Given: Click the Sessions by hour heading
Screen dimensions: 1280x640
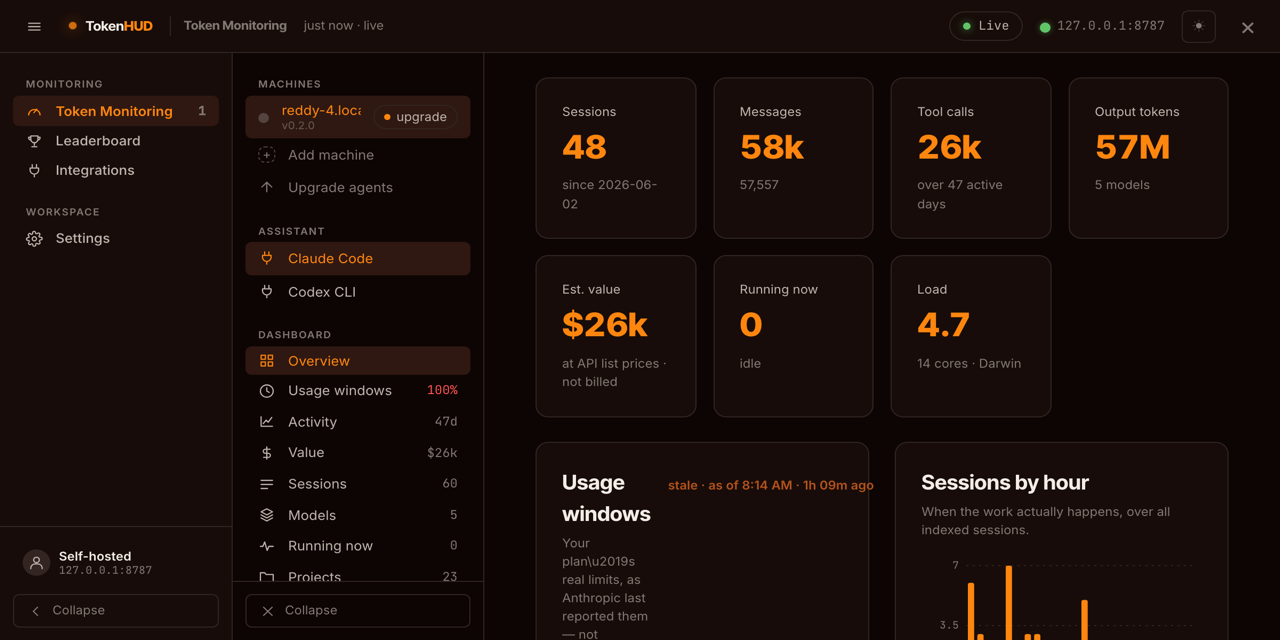Looking at the screenshot, I should point(1005,483).
